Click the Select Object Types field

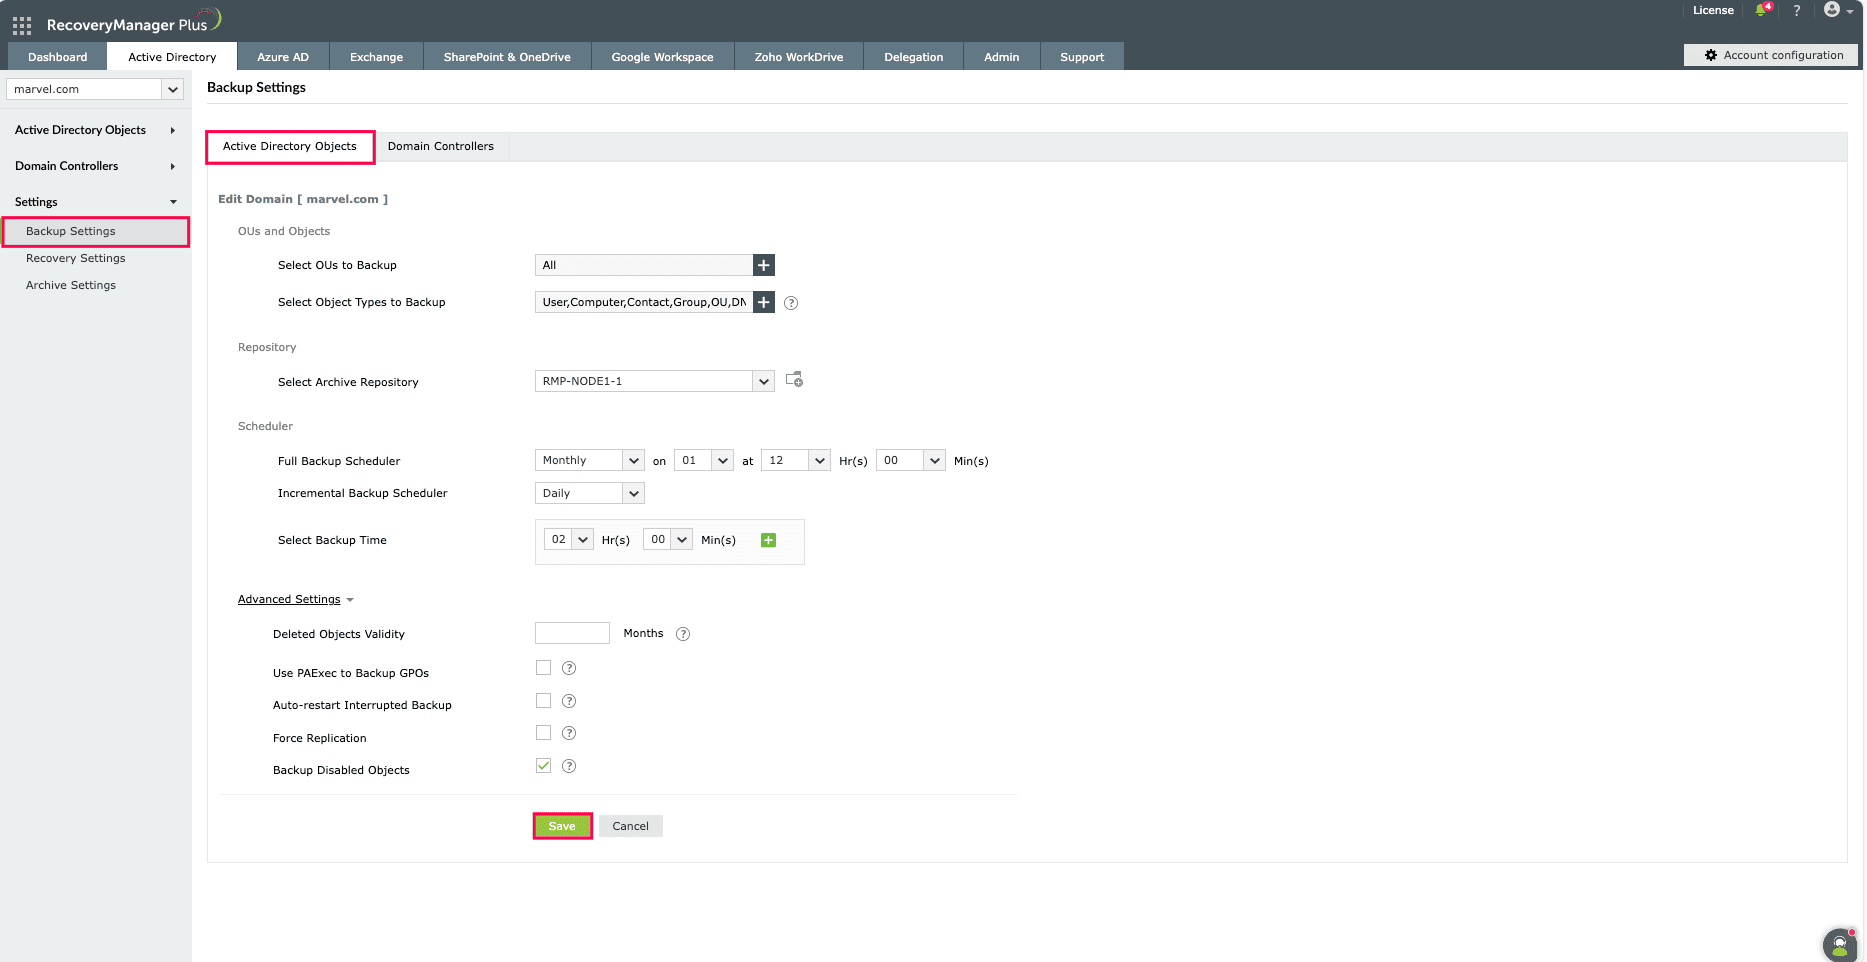pos(644,302)
